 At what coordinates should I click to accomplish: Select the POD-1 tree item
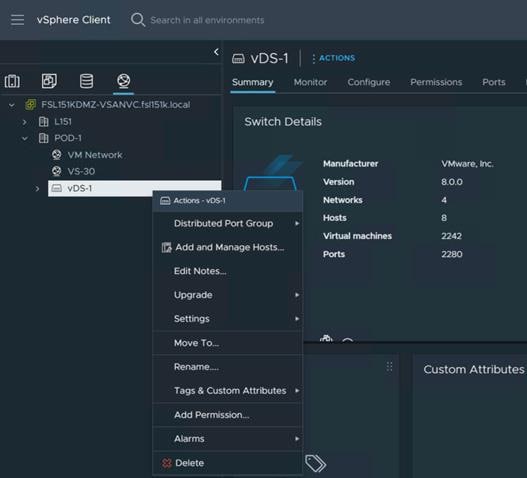pyautogui.click(x=68, y=138)
